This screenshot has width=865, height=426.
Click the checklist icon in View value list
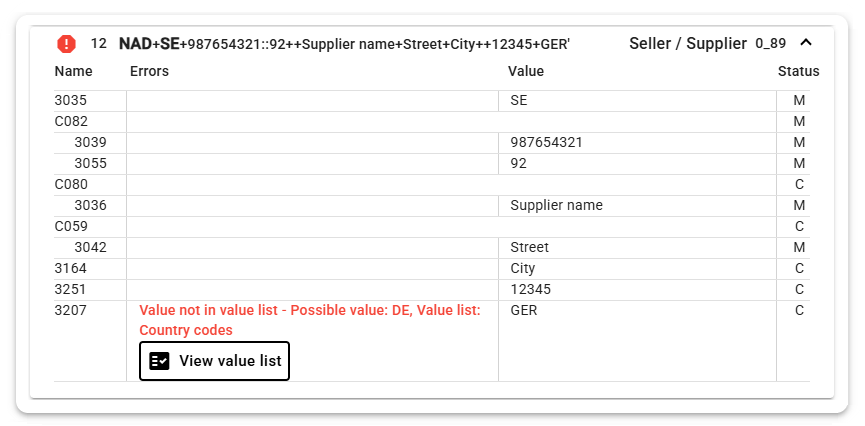pos(159,361)
